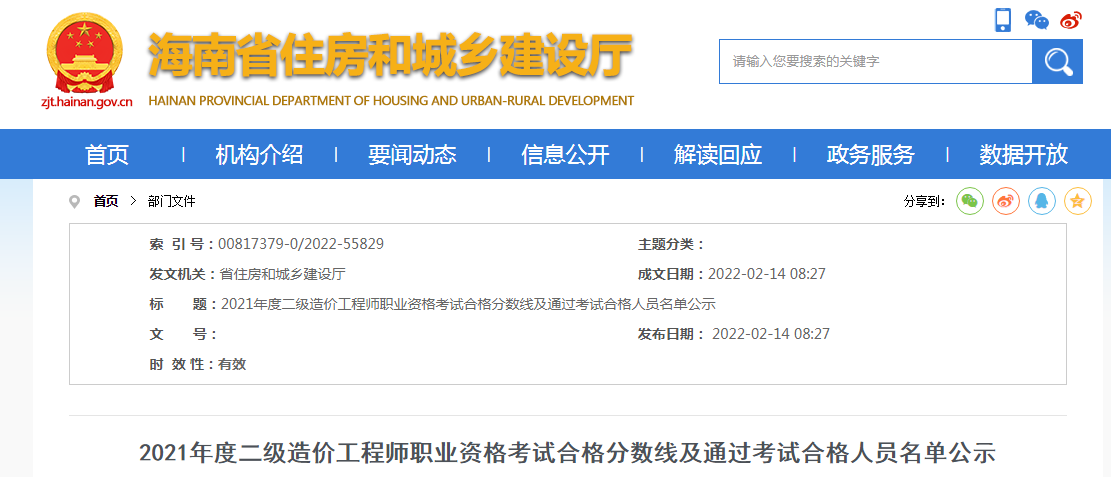Click the 时效性 有效 value

(232, 365)
